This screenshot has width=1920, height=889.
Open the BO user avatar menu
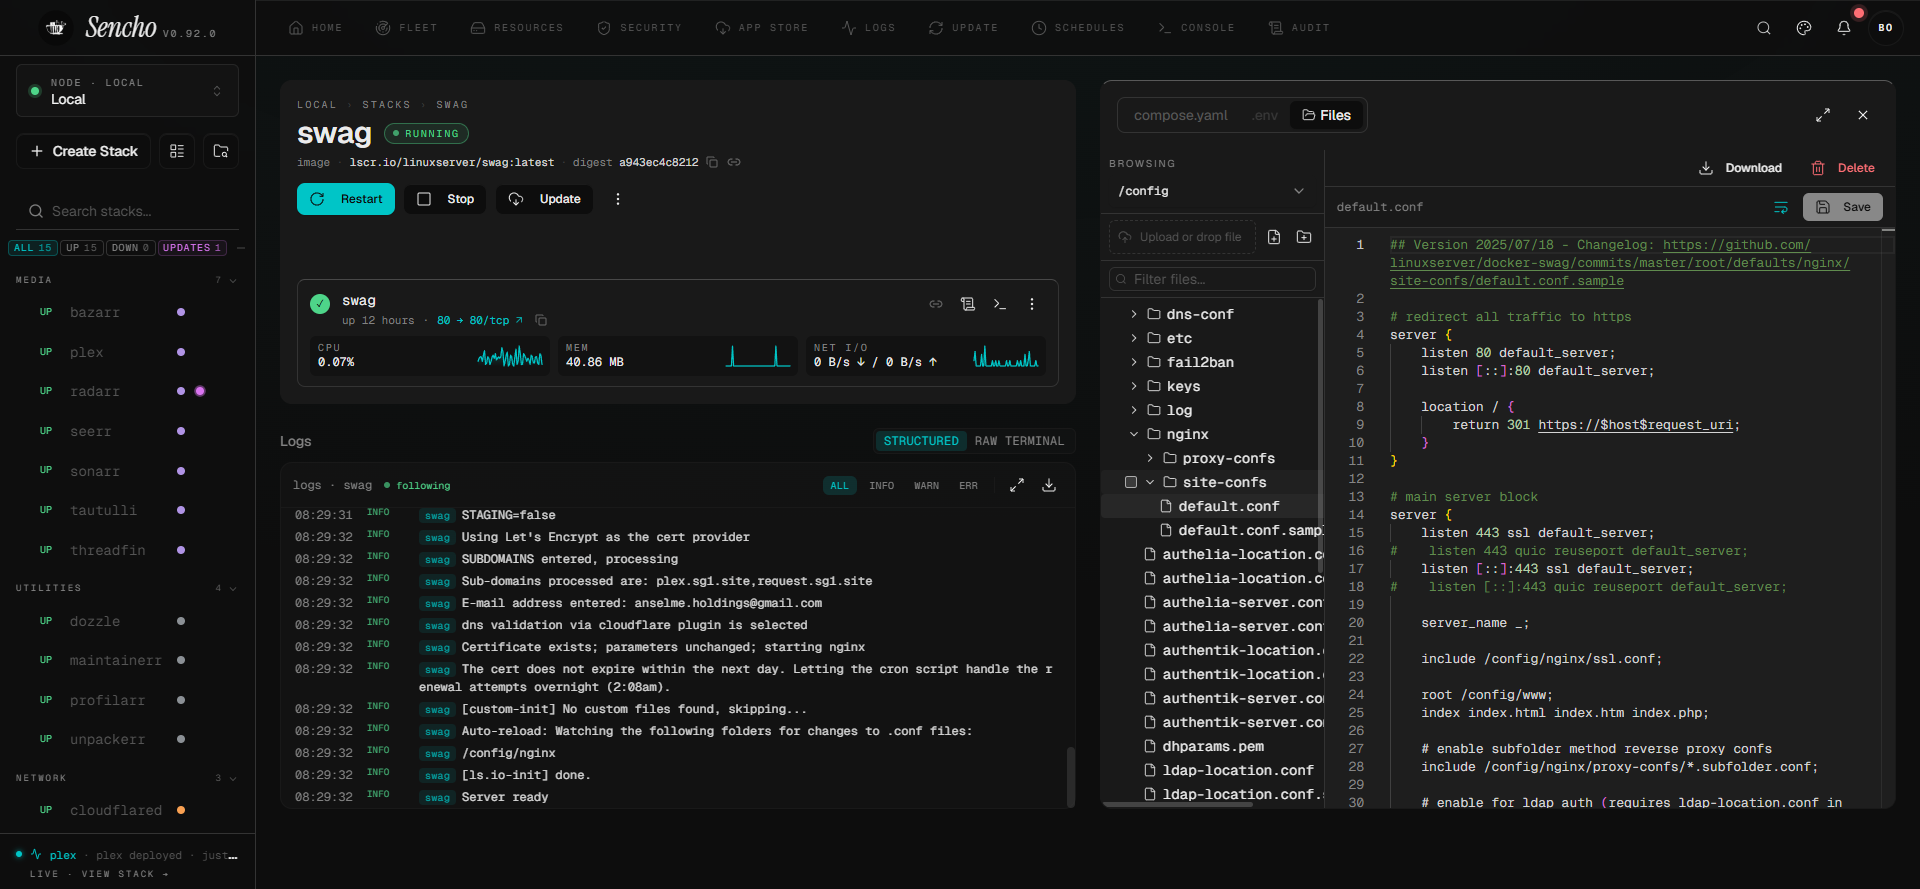coord(1885,28)
